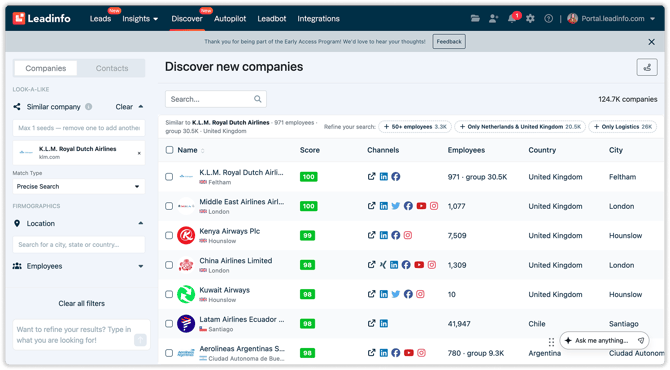Click info icon beside Similar company

point(88,107)
